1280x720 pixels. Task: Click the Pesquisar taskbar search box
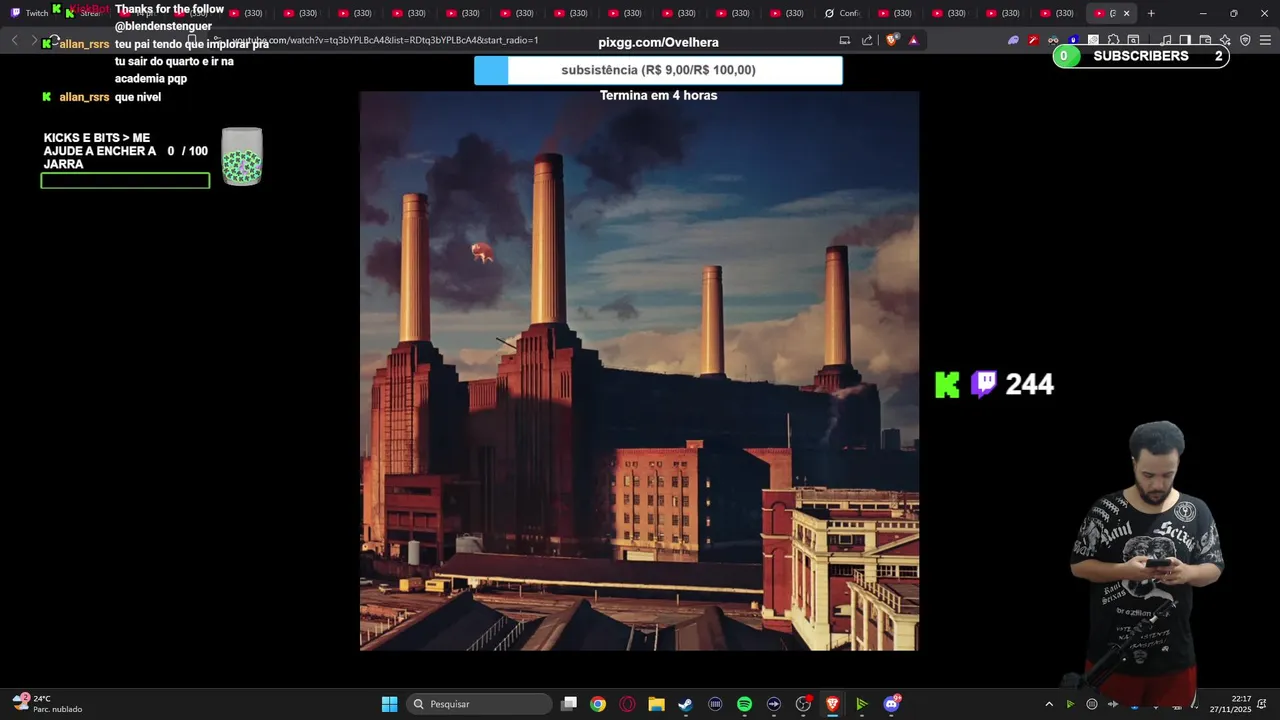point(479,704)
